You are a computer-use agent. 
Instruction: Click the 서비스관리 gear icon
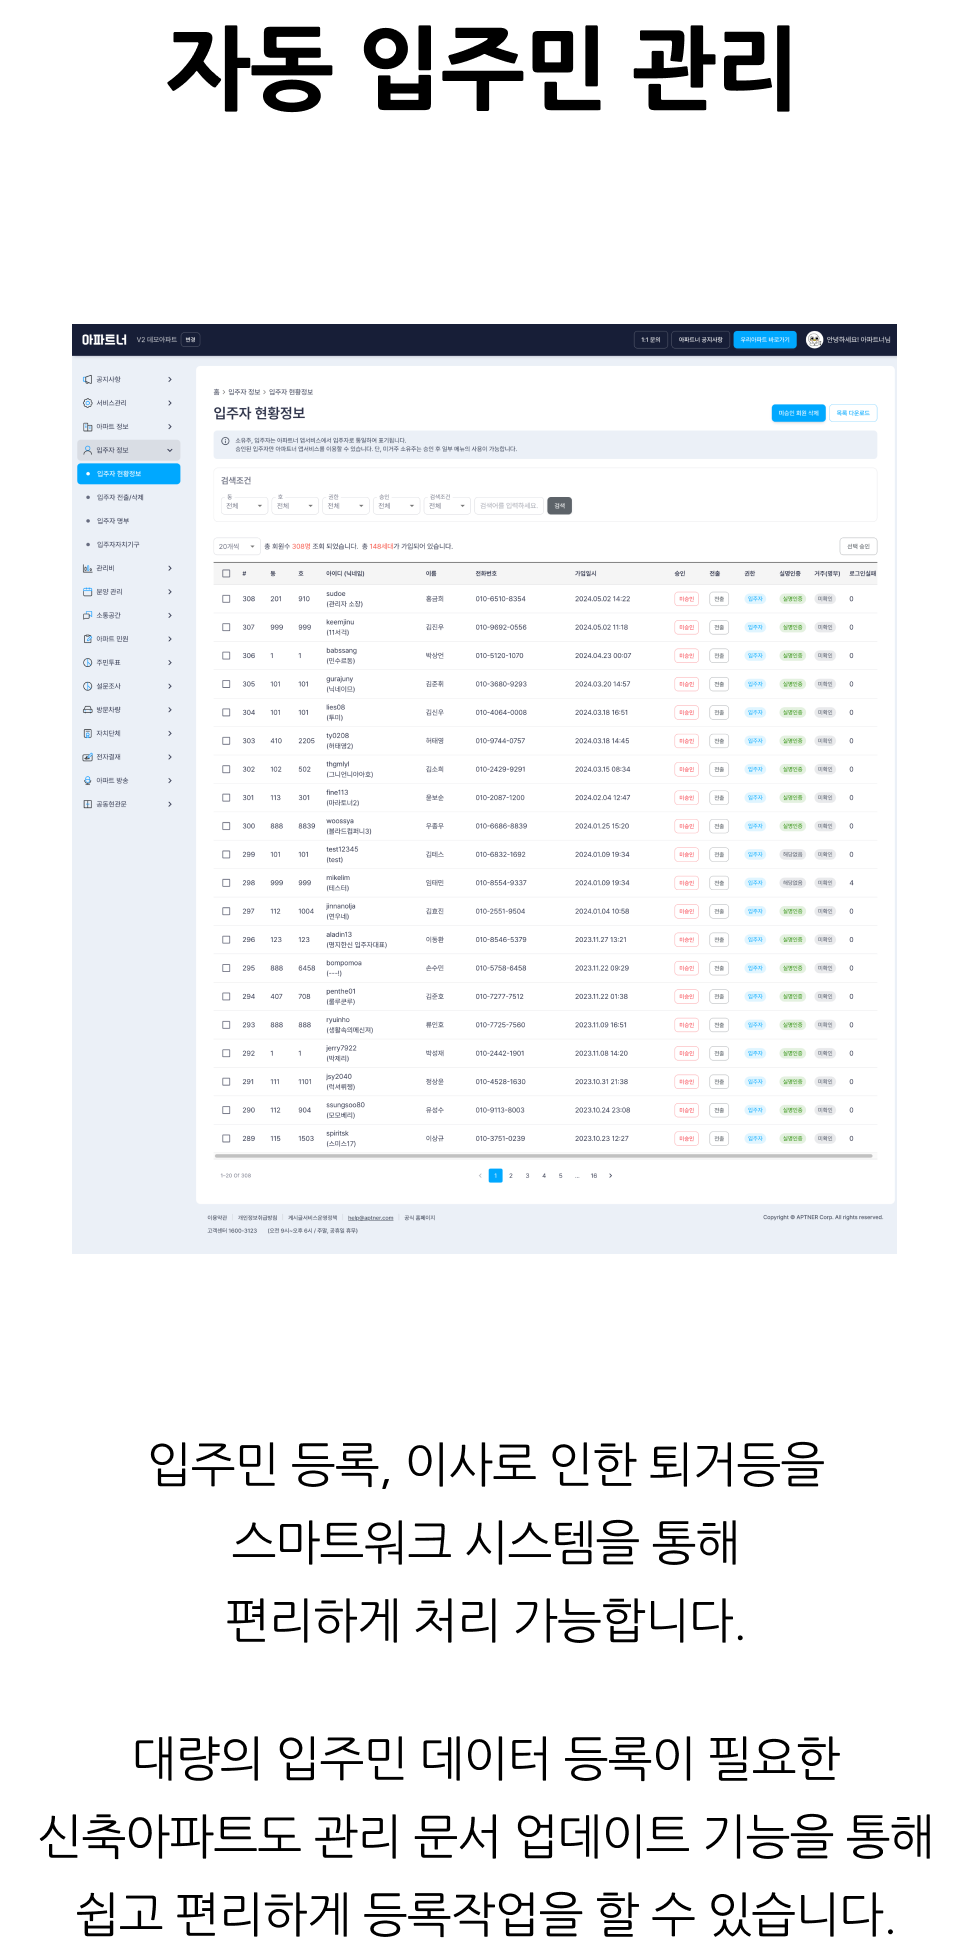click(88, 403)
